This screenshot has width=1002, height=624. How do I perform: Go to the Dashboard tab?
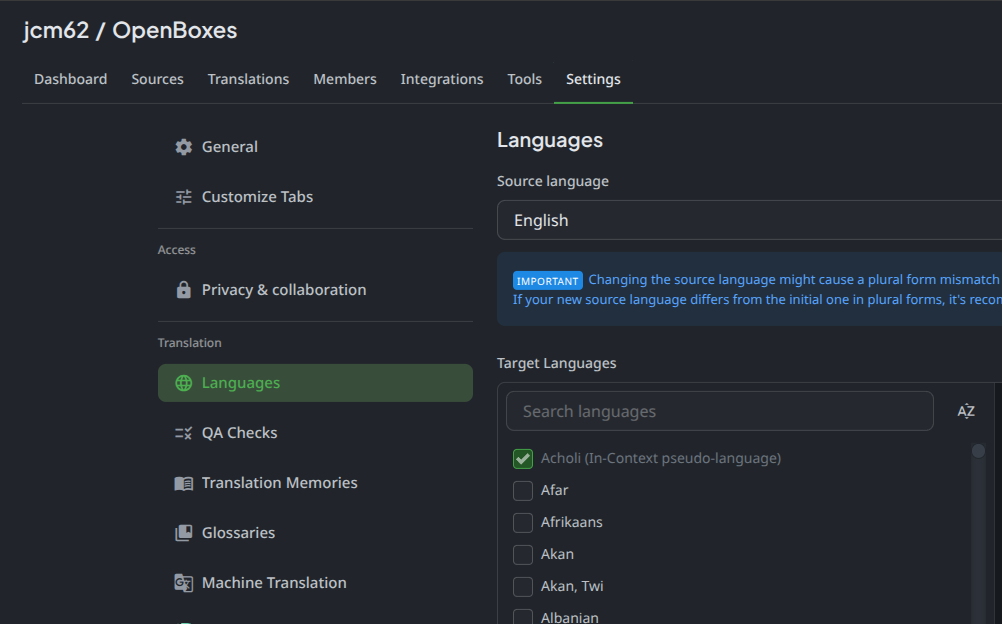70,79
